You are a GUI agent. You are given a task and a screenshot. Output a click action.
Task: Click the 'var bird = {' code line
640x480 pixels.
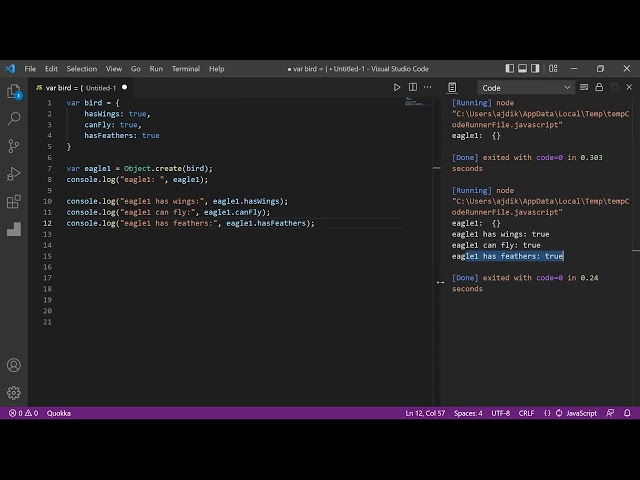(93, 103)
